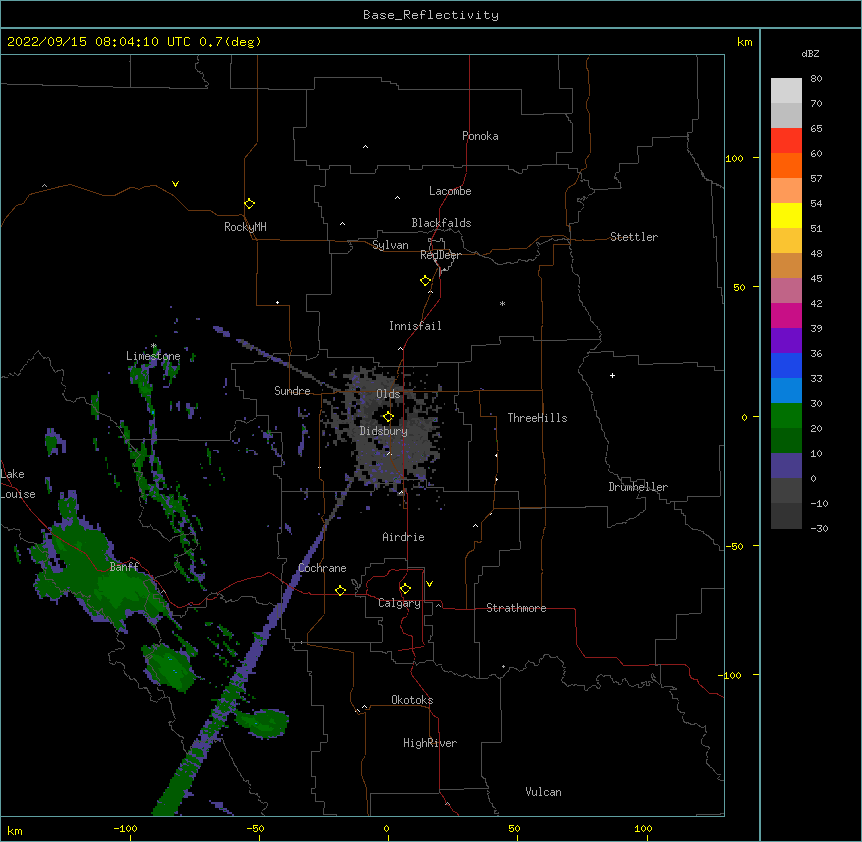Click the Base_Reflectivity title text
Image resolution: width=862 pixels, height=842 pixels.
pyautogui.click(x=431, y=15)
